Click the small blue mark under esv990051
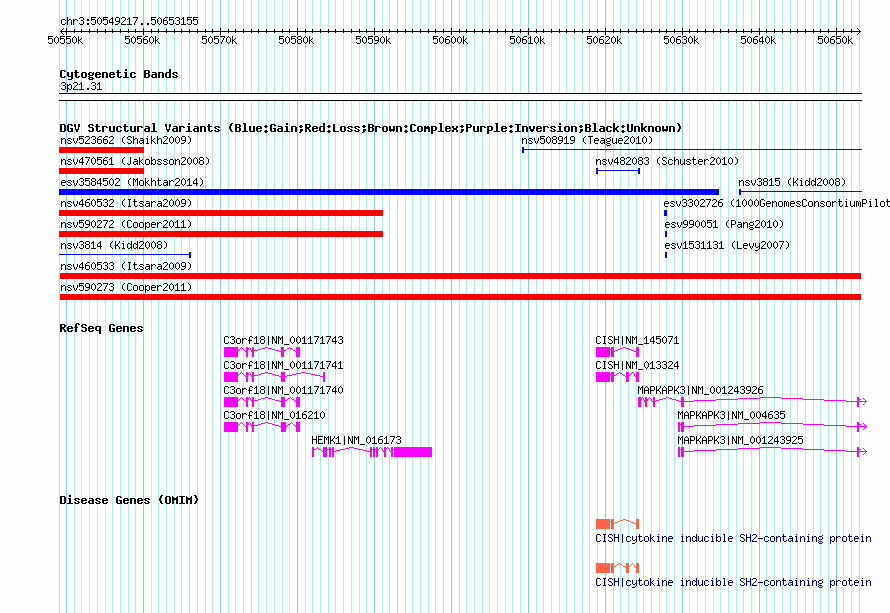 [666, 234]
